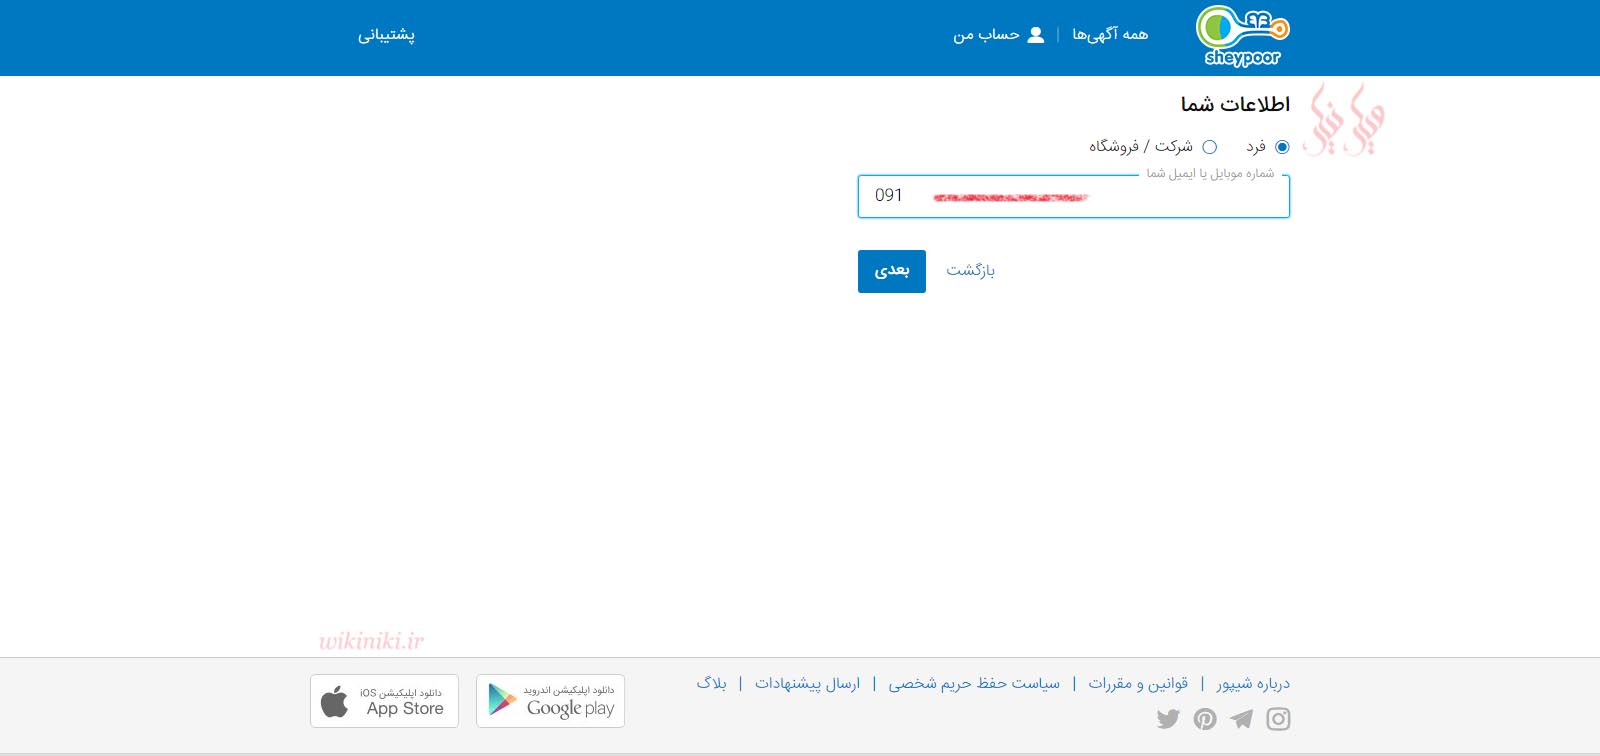Download app from Google Play badge
1600x756 pixels.
click(550, 701)
